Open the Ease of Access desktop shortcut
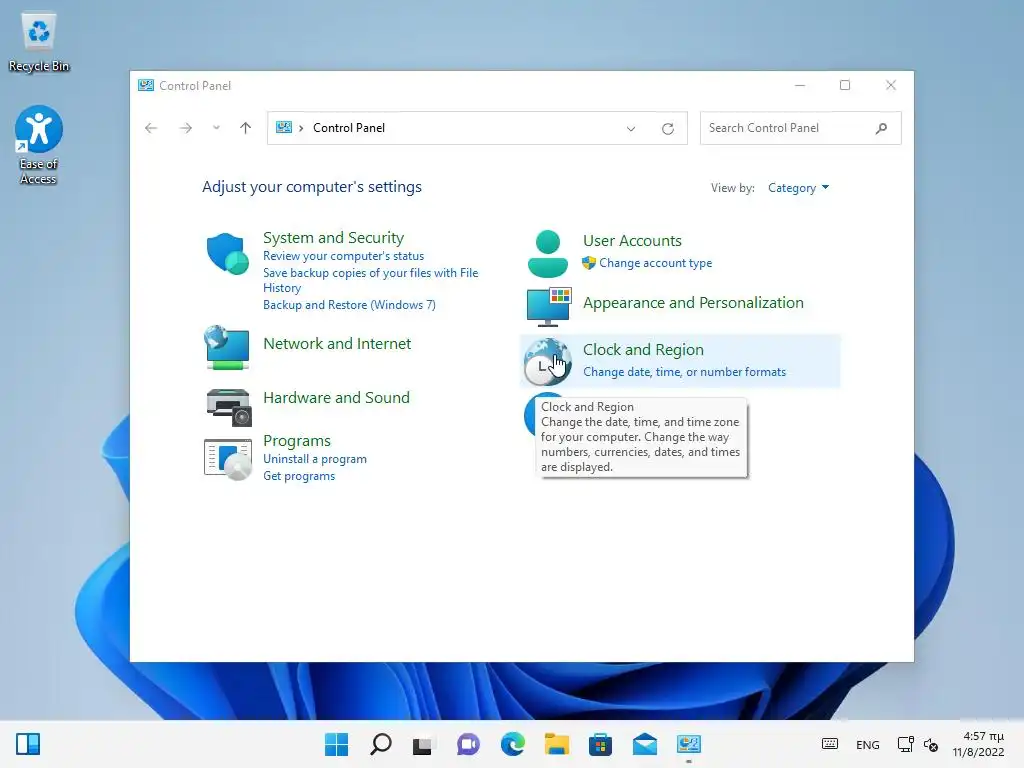Screen dimensions: 1024x768 [39, 145]
